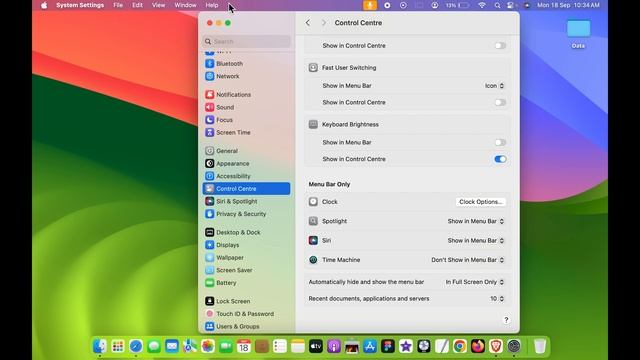Open Photos from the Dock
Viewport: 640px width, 360px height.
pos(208,346)
